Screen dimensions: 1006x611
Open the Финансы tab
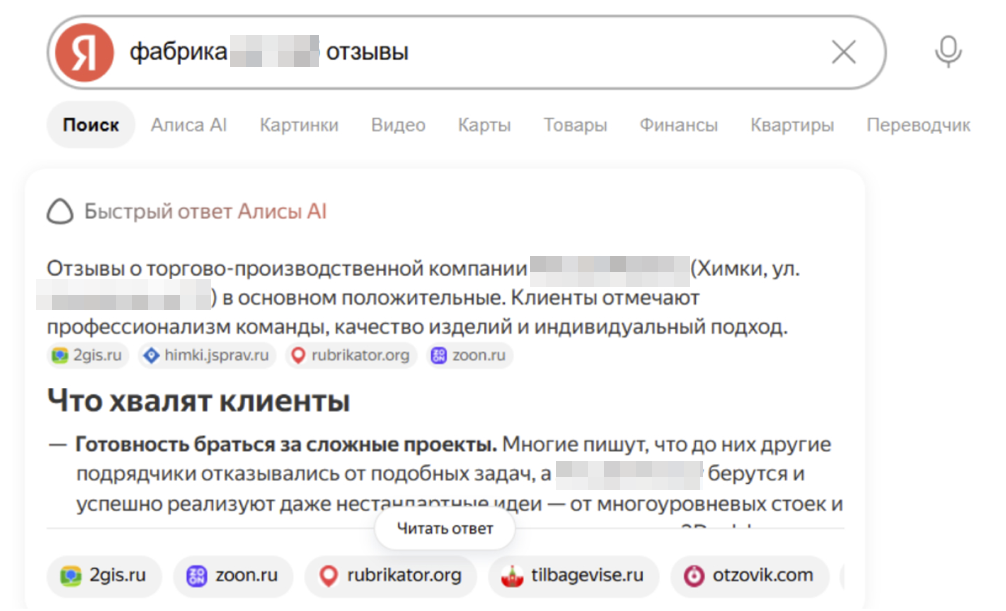point(679,125)
